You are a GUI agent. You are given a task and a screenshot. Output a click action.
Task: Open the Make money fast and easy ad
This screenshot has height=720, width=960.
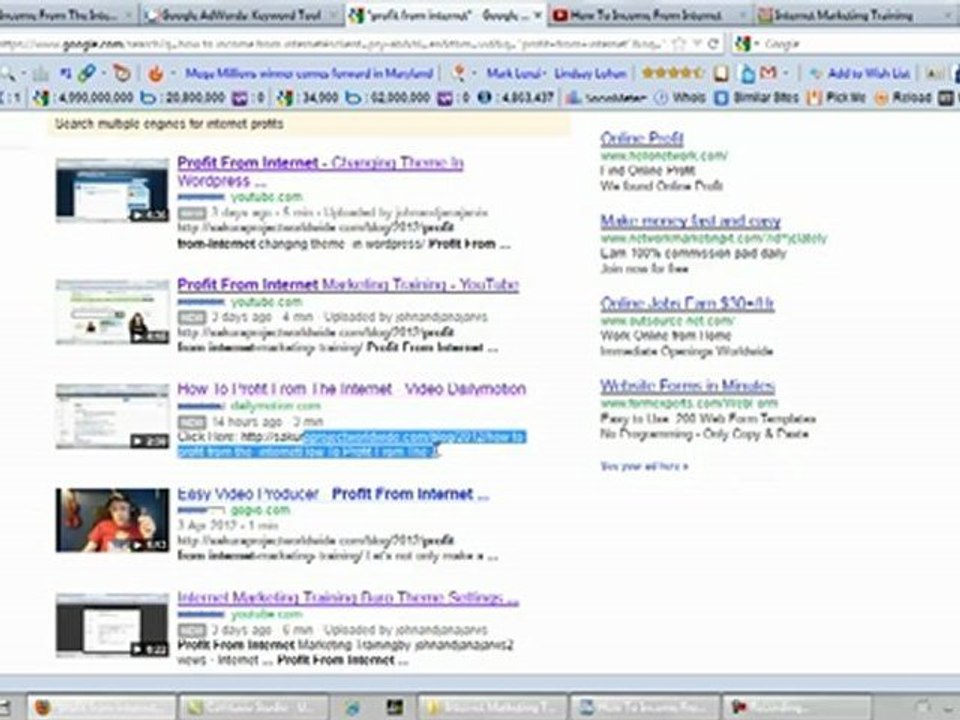pyautogui.click(x=690, y=221)
